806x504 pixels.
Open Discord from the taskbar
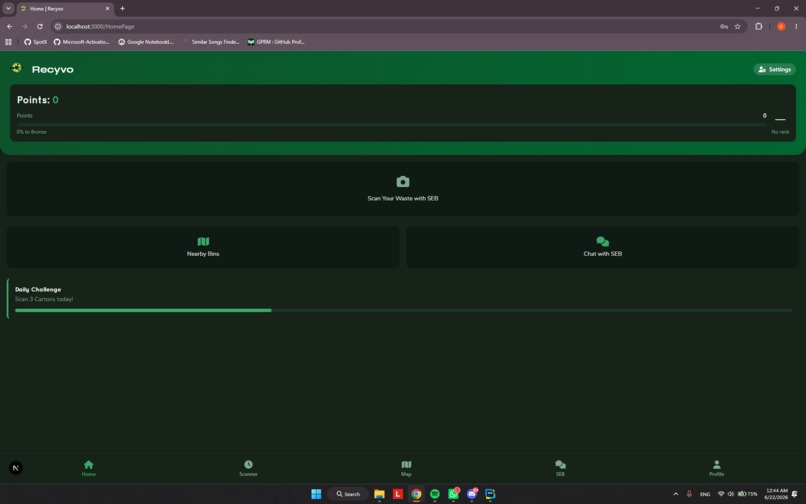click(x=472, y=494)
